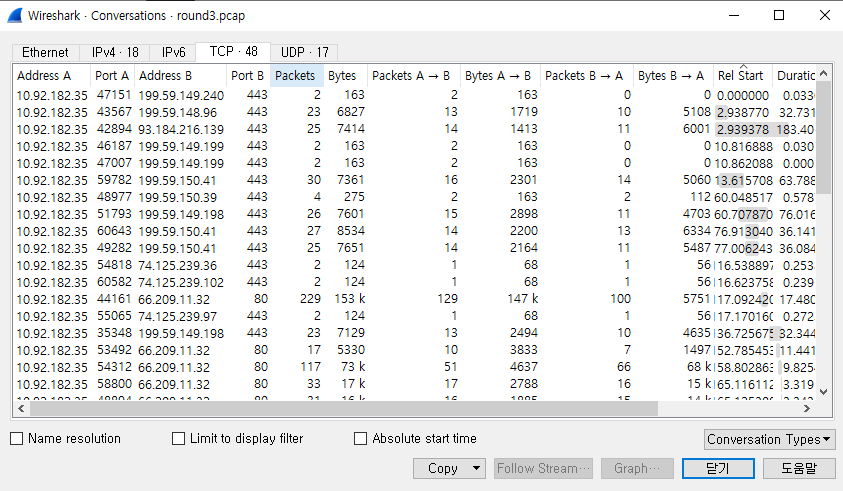Click the horizontal scrollbar left arrow
The height and width of the screenshot is (491, 843).
point(21,409)
